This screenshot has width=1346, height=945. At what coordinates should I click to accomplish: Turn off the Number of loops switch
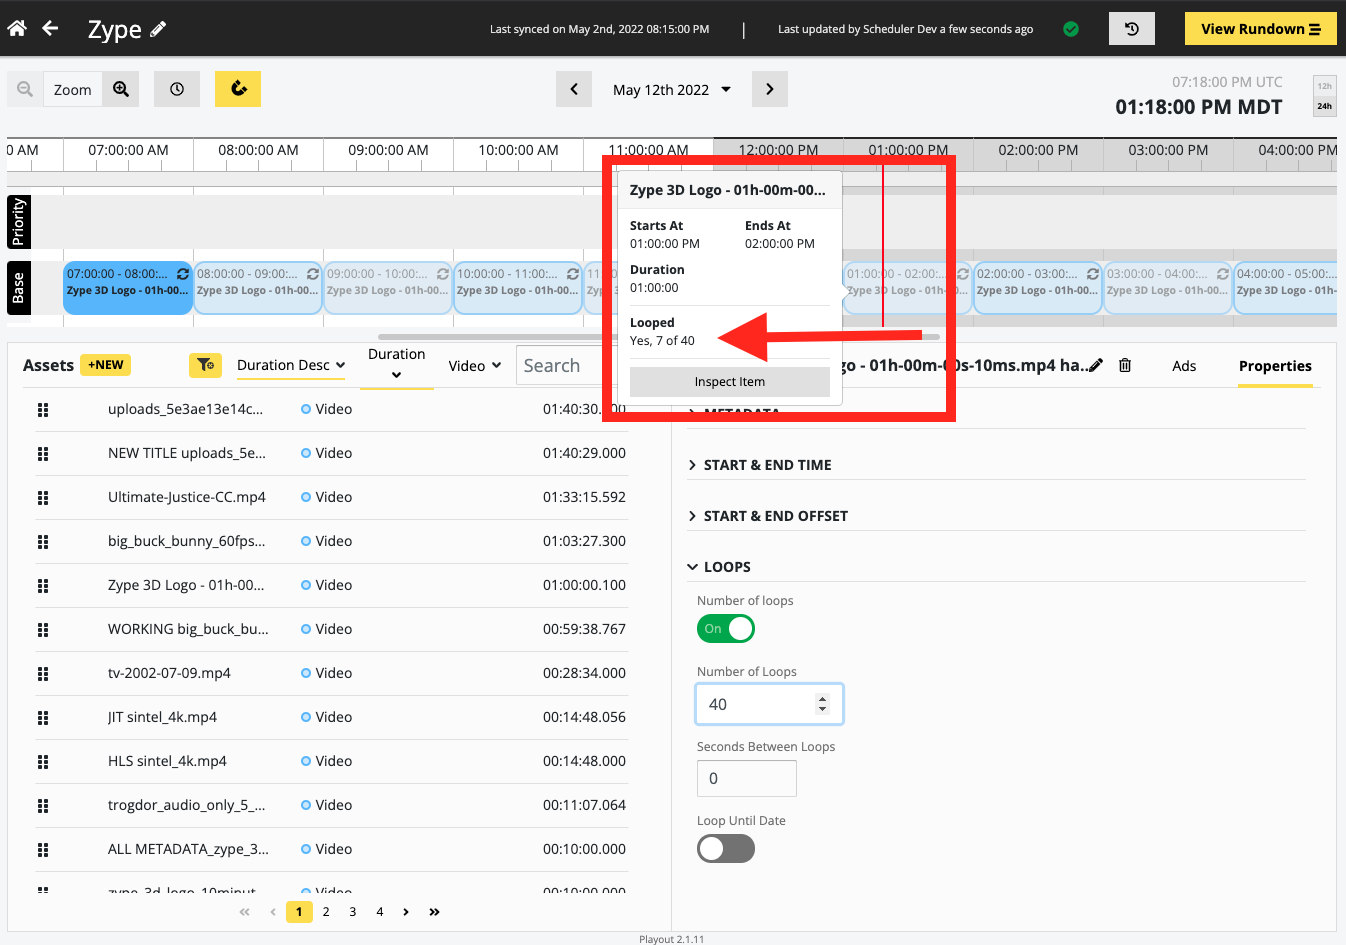tap(726, 629)
